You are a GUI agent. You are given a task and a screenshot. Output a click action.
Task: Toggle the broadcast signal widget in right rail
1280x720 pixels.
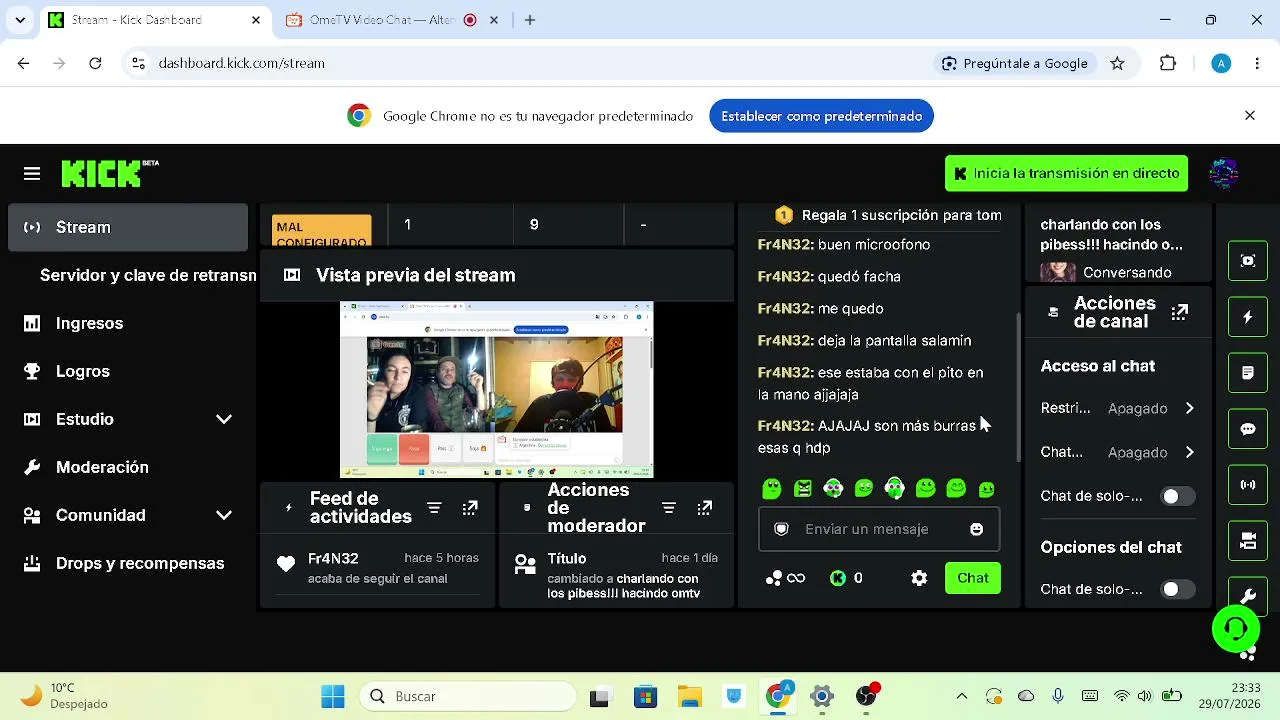(1248, 485)
